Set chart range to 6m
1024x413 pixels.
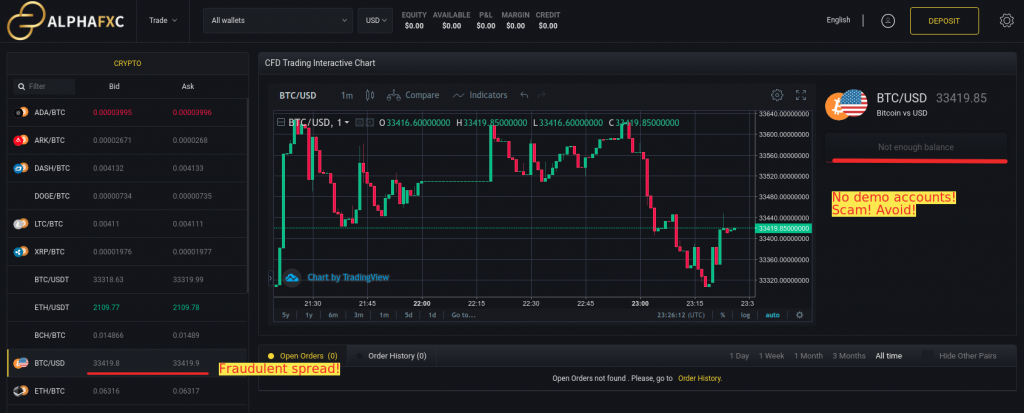point(333,315)
